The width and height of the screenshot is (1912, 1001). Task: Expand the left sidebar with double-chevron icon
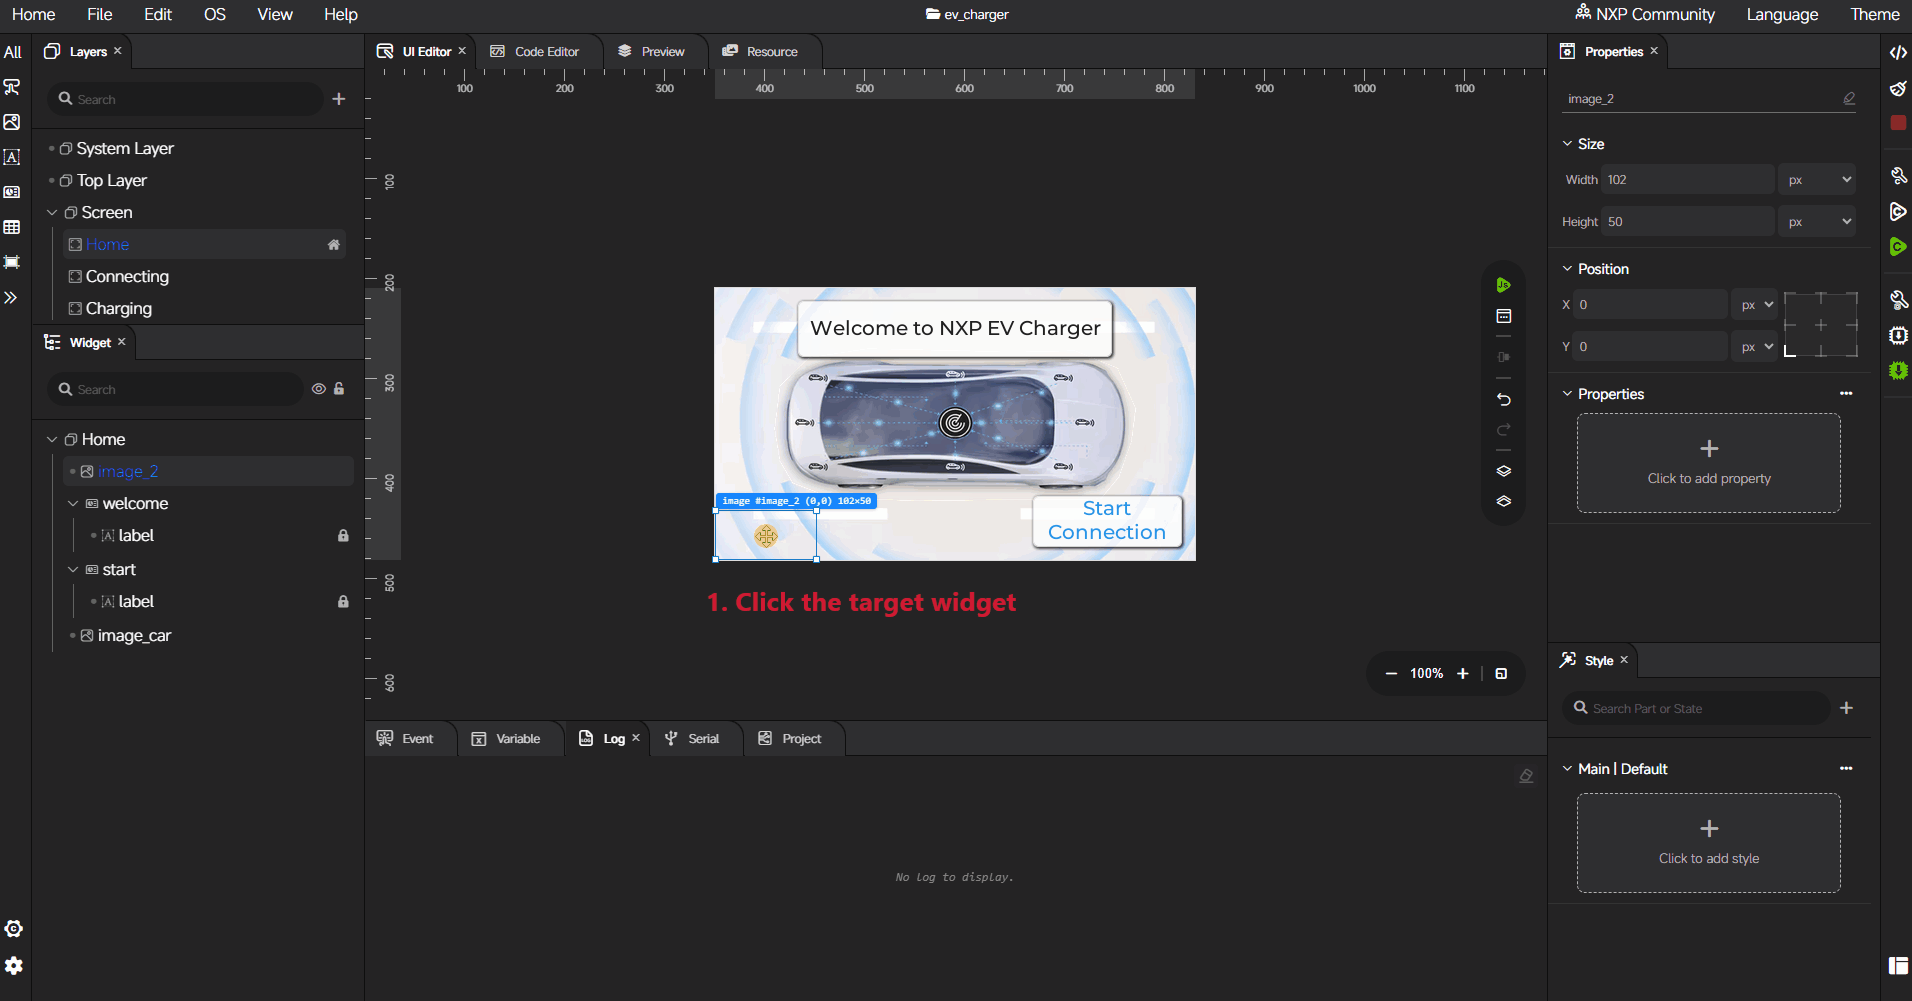click(x=11, y=297)
